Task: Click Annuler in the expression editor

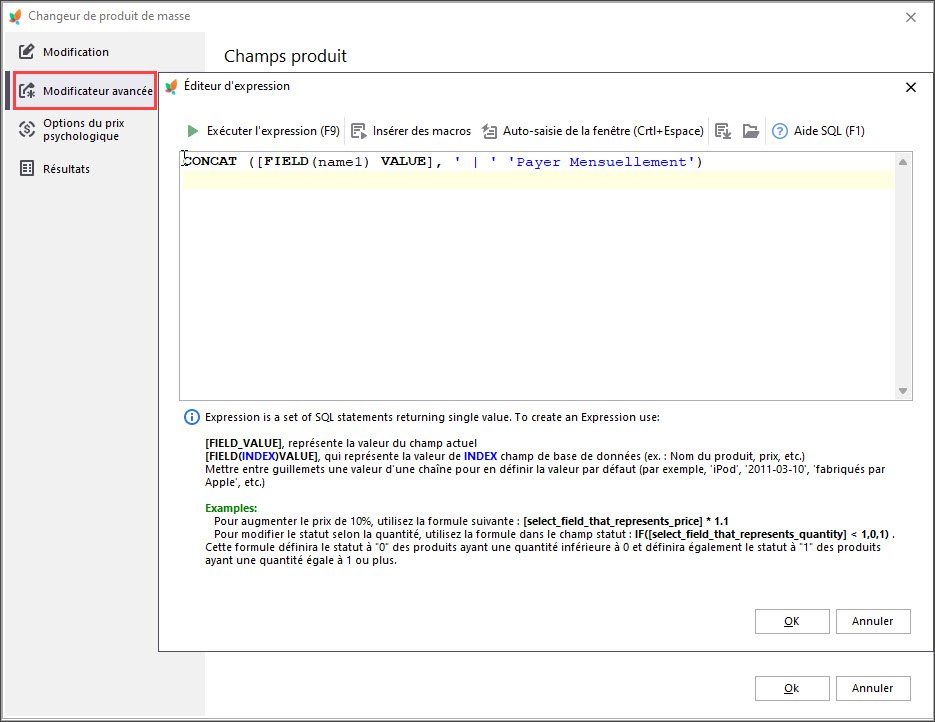Action: click(x=873, y=621)
